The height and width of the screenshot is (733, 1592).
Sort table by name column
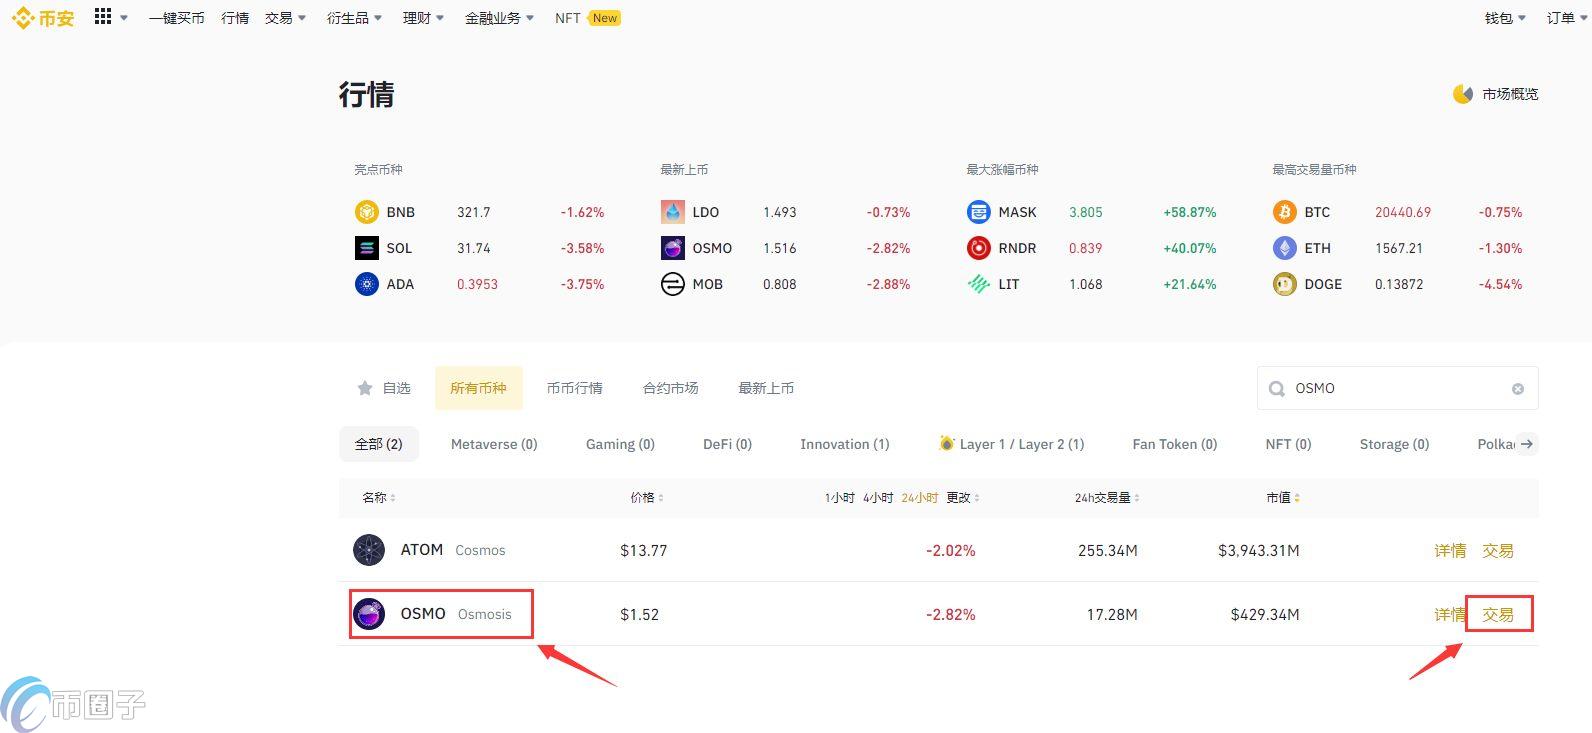click(379, 497)
